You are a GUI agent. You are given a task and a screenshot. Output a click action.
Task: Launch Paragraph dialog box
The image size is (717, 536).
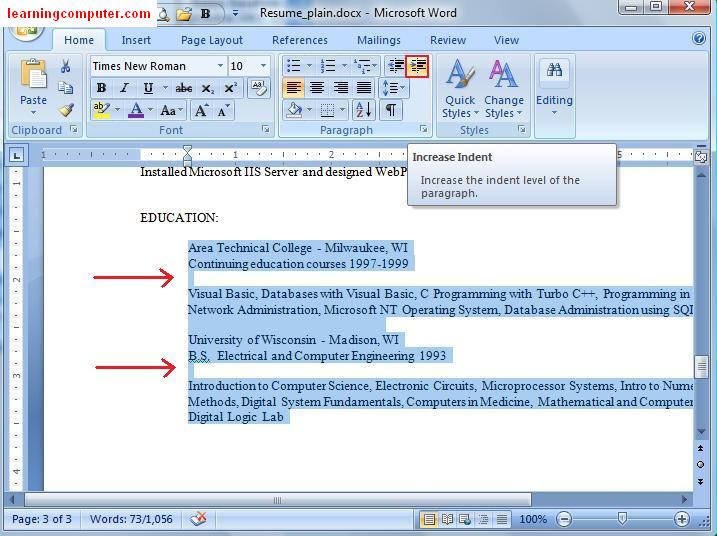(424, 130)
